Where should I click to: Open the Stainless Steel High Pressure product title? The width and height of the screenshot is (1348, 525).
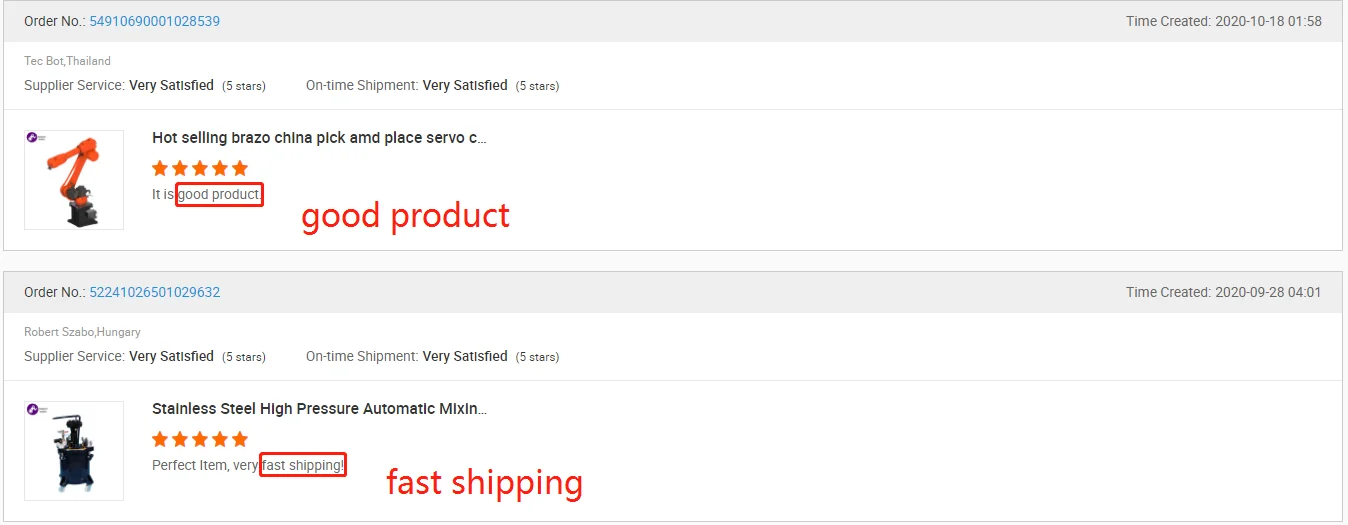coord(319,409)
